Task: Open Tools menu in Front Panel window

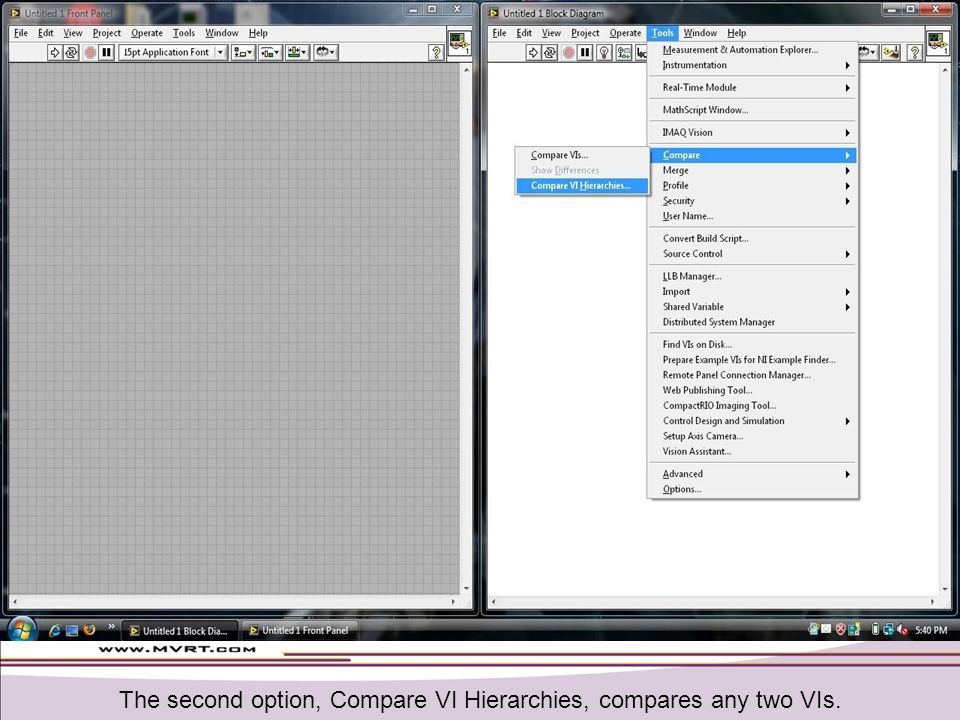Action: click(x=184, y=33)
